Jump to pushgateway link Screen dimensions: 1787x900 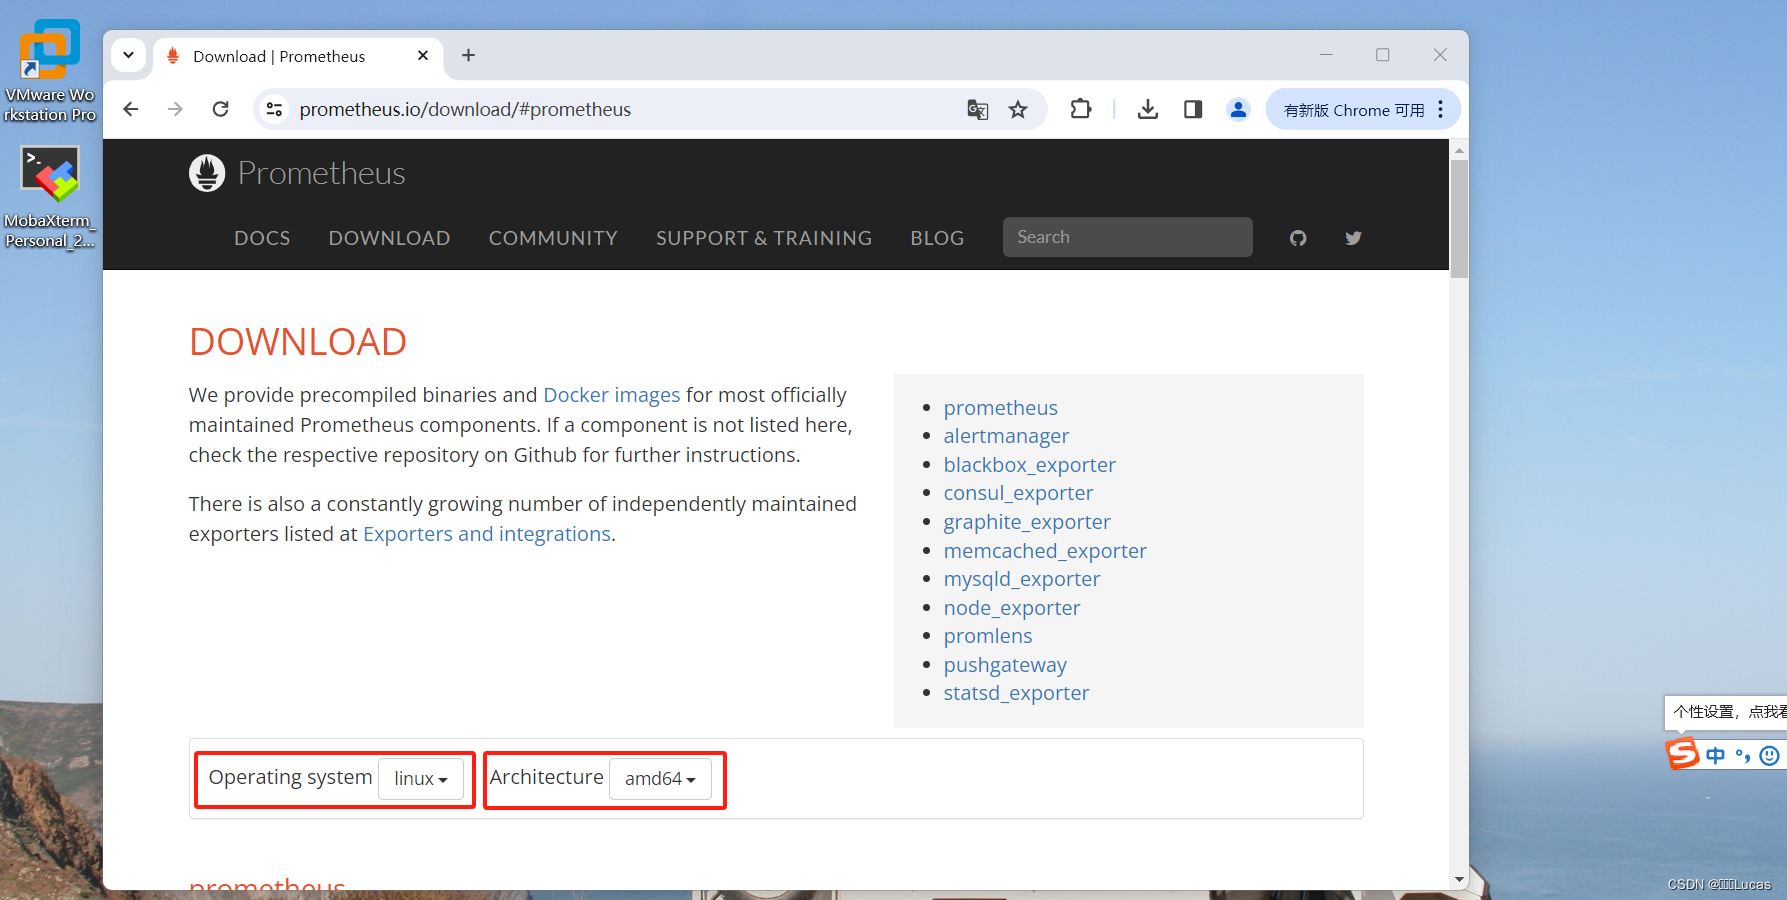pyautogui.click(x=1005, y=665)
